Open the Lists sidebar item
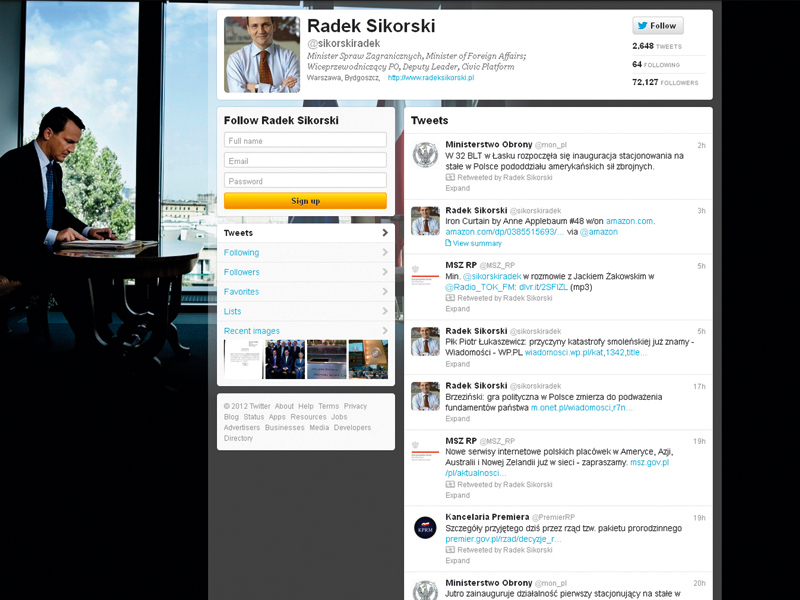This screenshot has height=600, width=800. 305,311
